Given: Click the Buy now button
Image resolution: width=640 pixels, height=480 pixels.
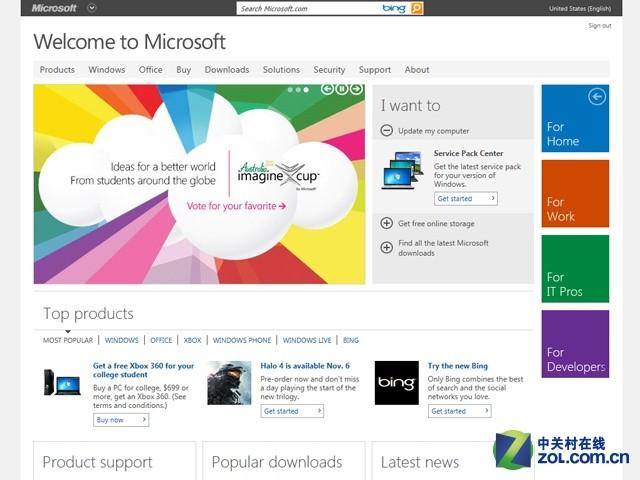Looking at the screenshot, I should [x=121, y=420].
